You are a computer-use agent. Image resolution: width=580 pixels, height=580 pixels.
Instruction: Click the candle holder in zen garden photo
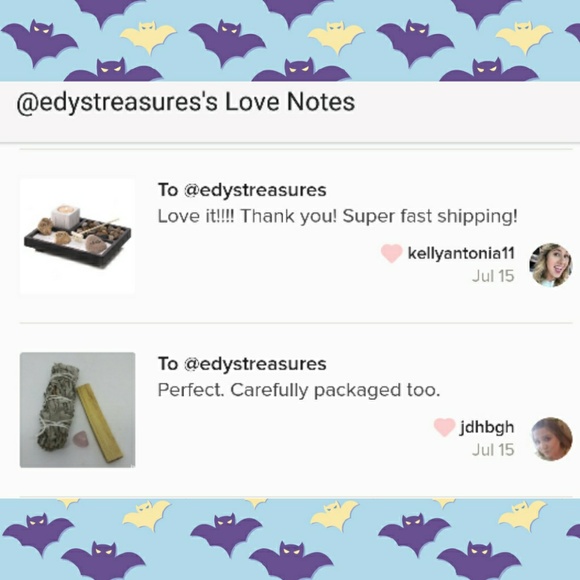[x=66, y=216]
